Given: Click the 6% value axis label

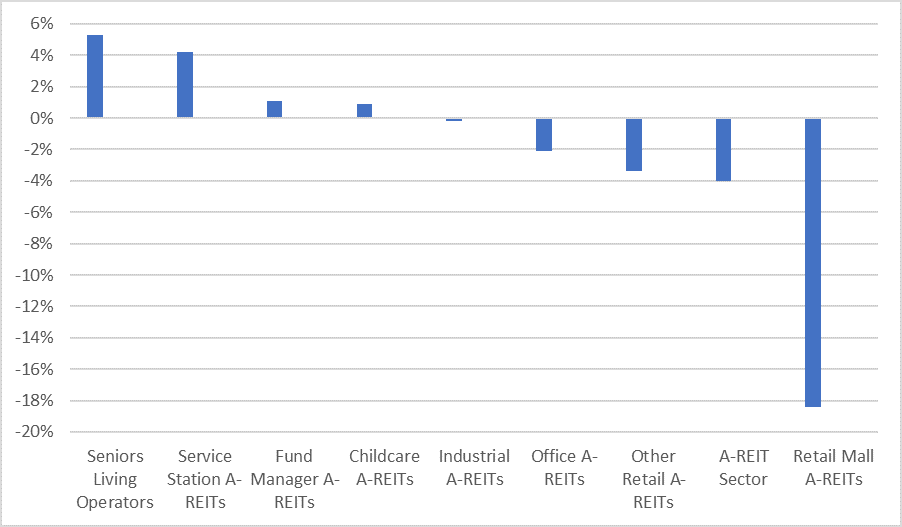Looking at the screenshot, I should 40,24.
